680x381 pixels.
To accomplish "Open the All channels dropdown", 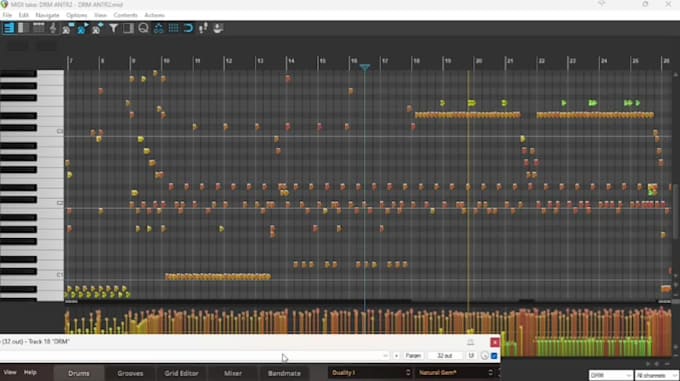I will point(657,375).
